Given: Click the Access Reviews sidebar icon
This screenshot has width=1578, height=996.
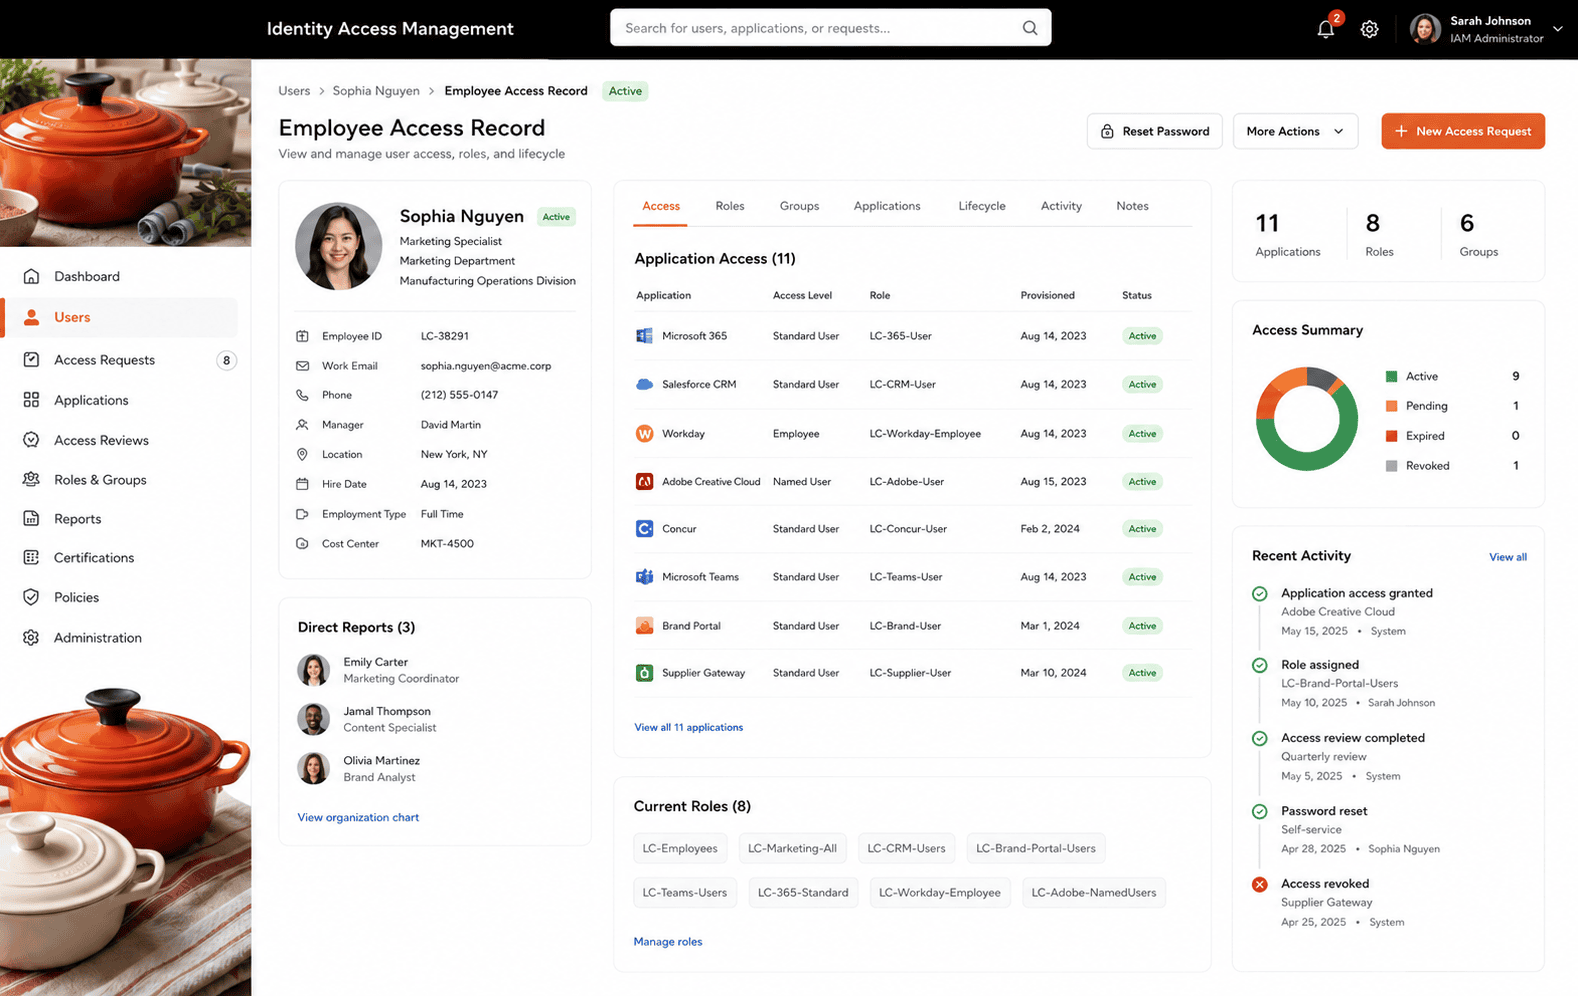Looking at the screenshot, I should [x=31, y=440].
